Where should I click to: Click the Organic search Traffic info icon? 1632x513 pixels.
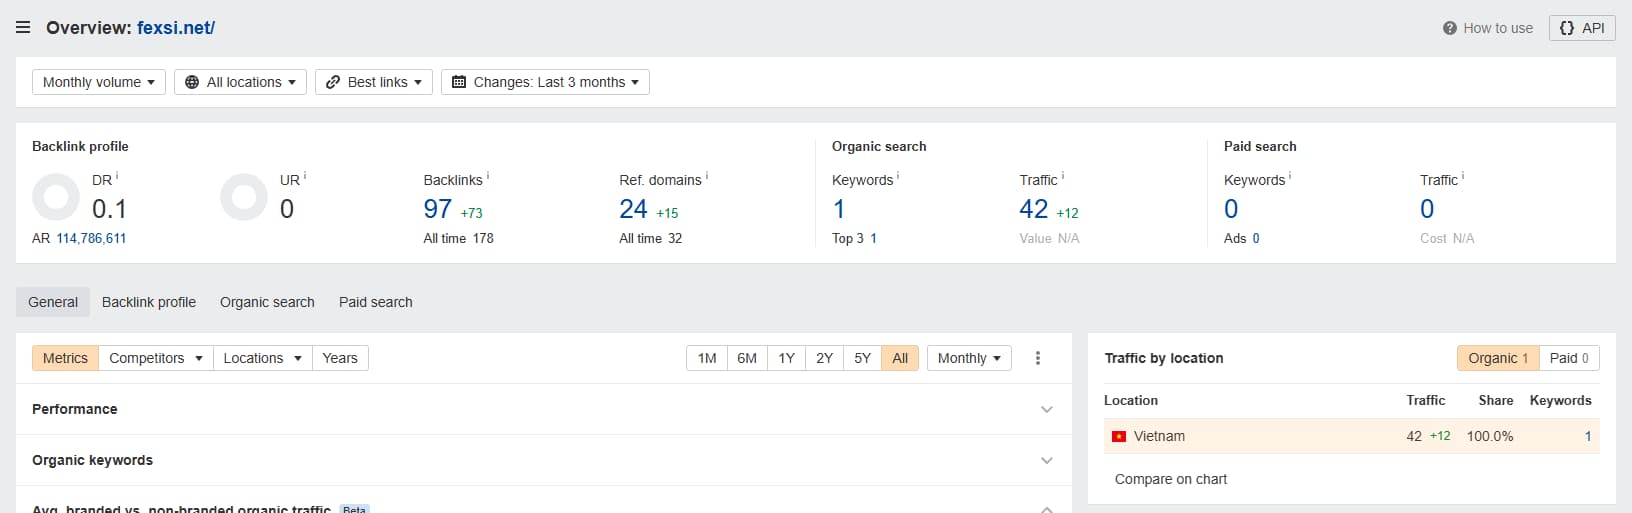click(1063, 176)
